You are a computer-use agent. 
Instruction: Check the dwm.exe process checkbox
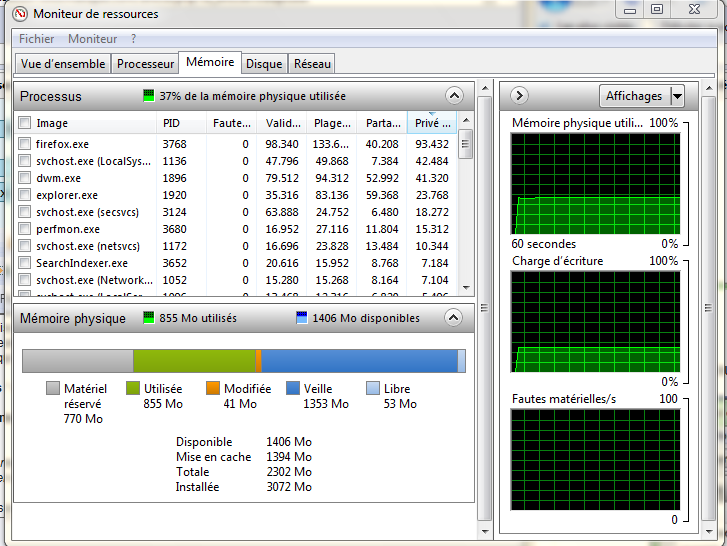click(x=25, y=178)
